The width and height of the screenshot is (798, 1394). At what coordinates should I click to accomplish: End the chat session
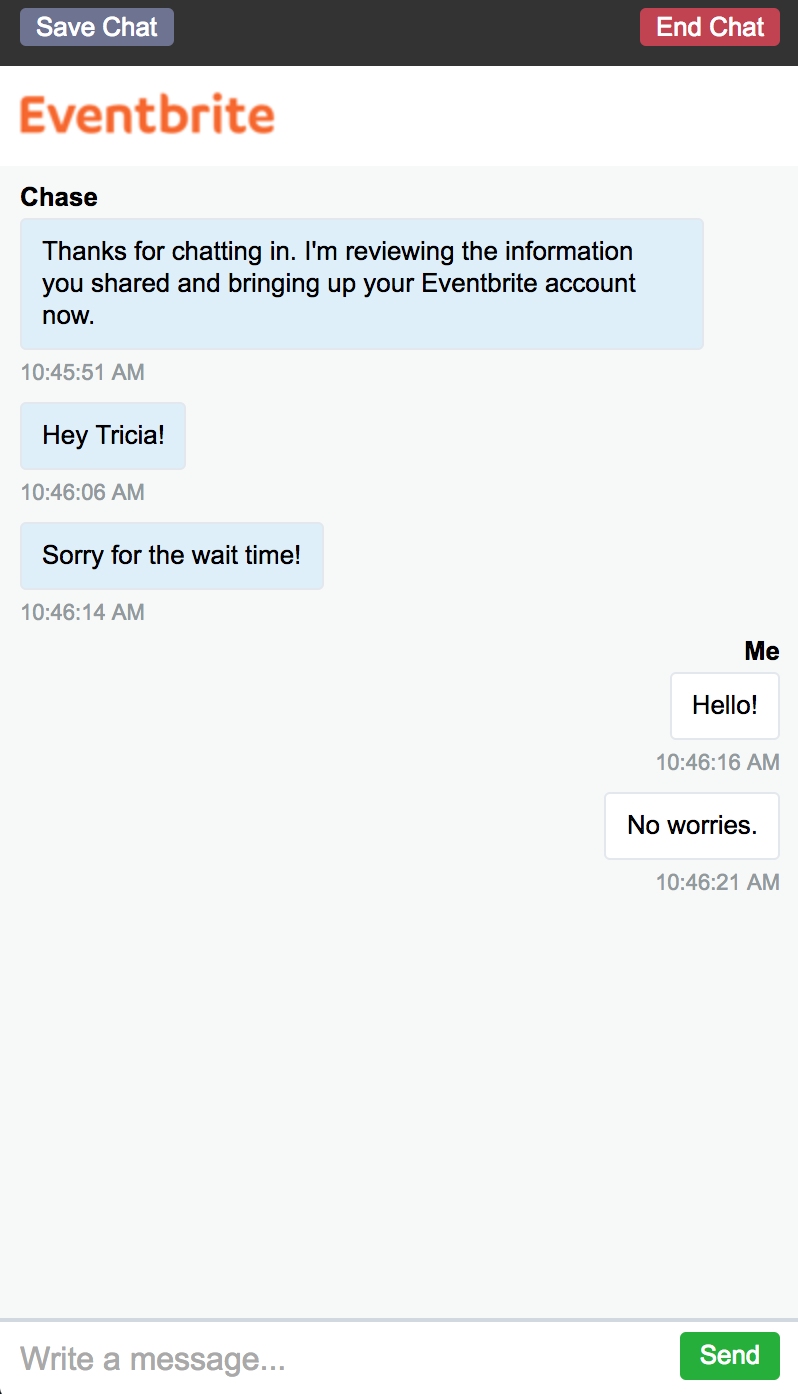710,27
